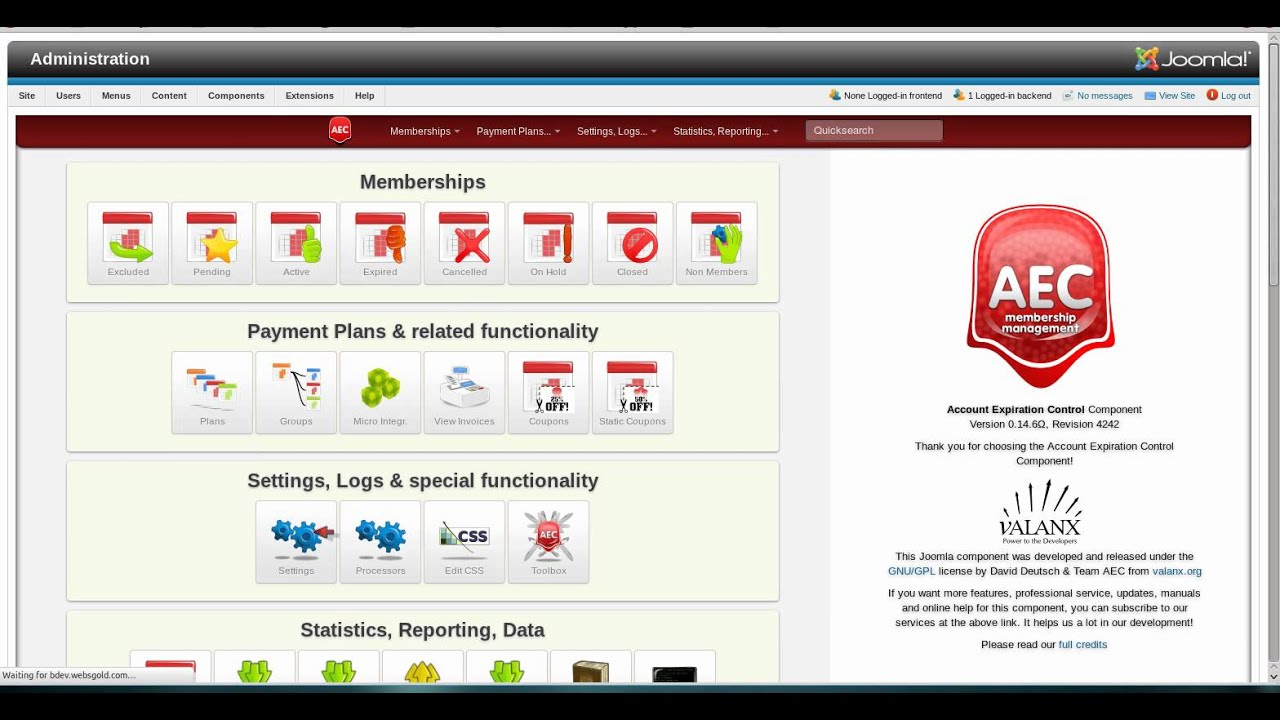Open the Micro Integr. icon

380,392
